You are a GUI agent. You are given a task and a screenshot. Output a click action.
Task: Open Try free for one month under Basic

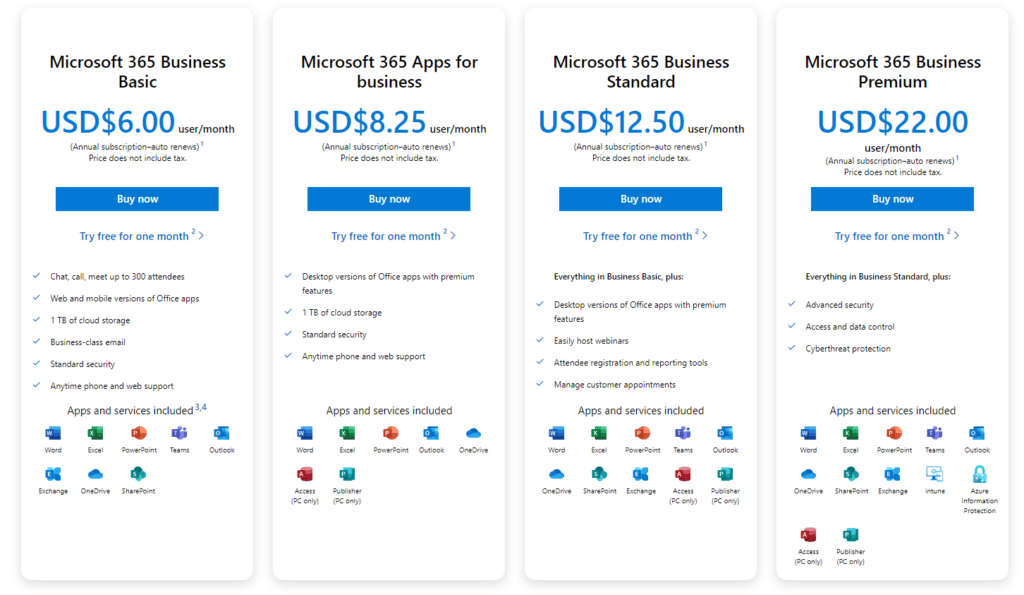pos(134,236)
